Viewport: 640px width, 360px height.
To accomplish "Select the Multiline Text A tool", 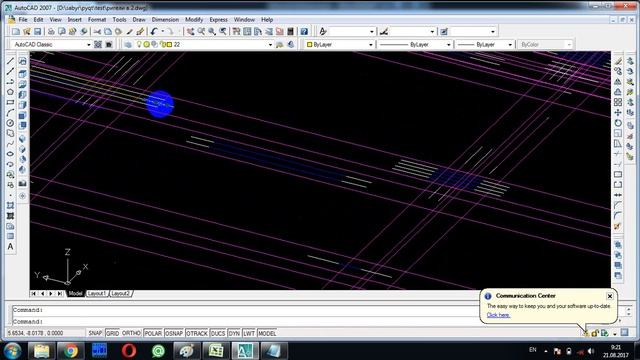I will [10, 247].
